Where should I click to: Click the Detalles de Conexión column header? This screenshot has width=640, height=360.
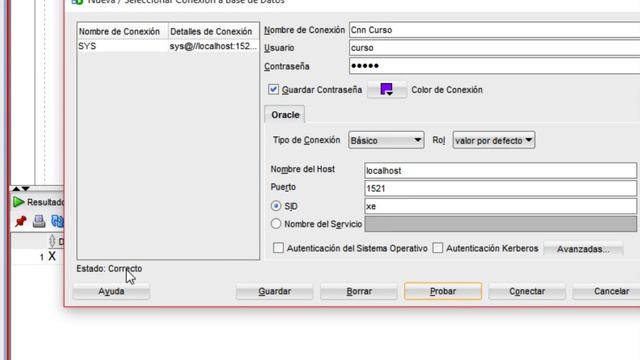(213, 31)
